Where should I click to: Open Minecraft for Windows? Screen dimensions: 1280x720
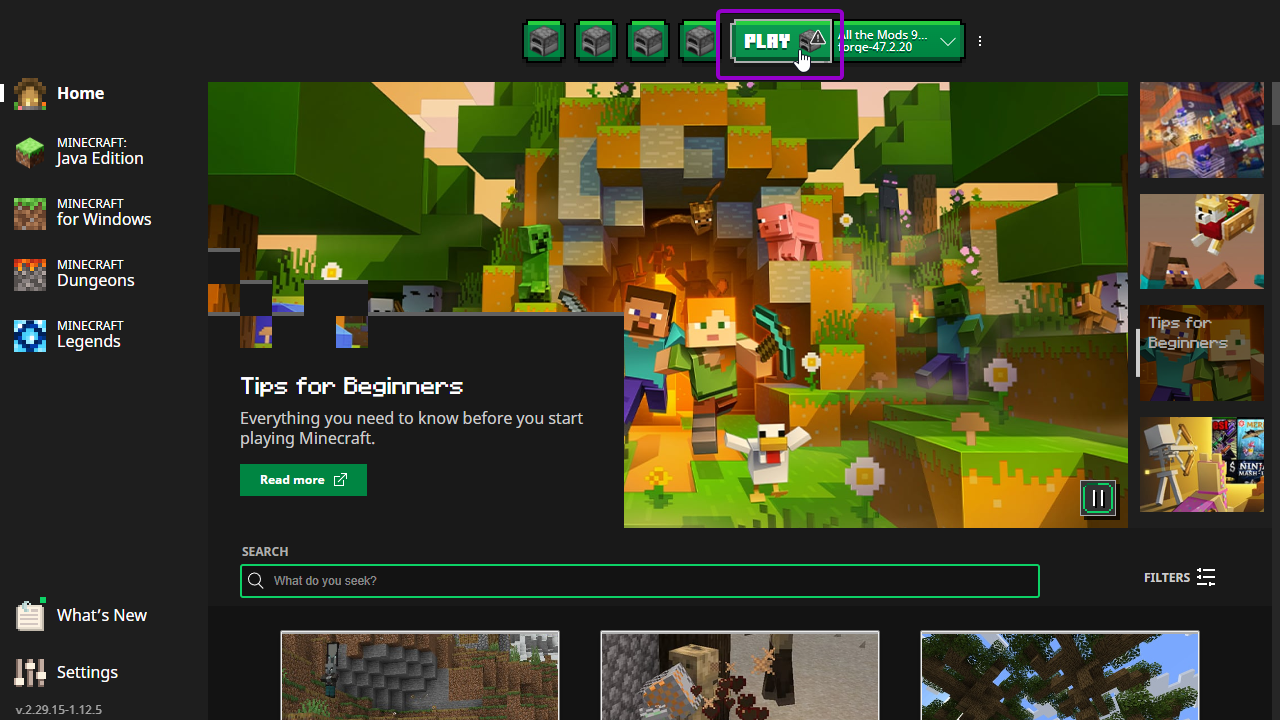pyautogui.click(x=103, y=213)
